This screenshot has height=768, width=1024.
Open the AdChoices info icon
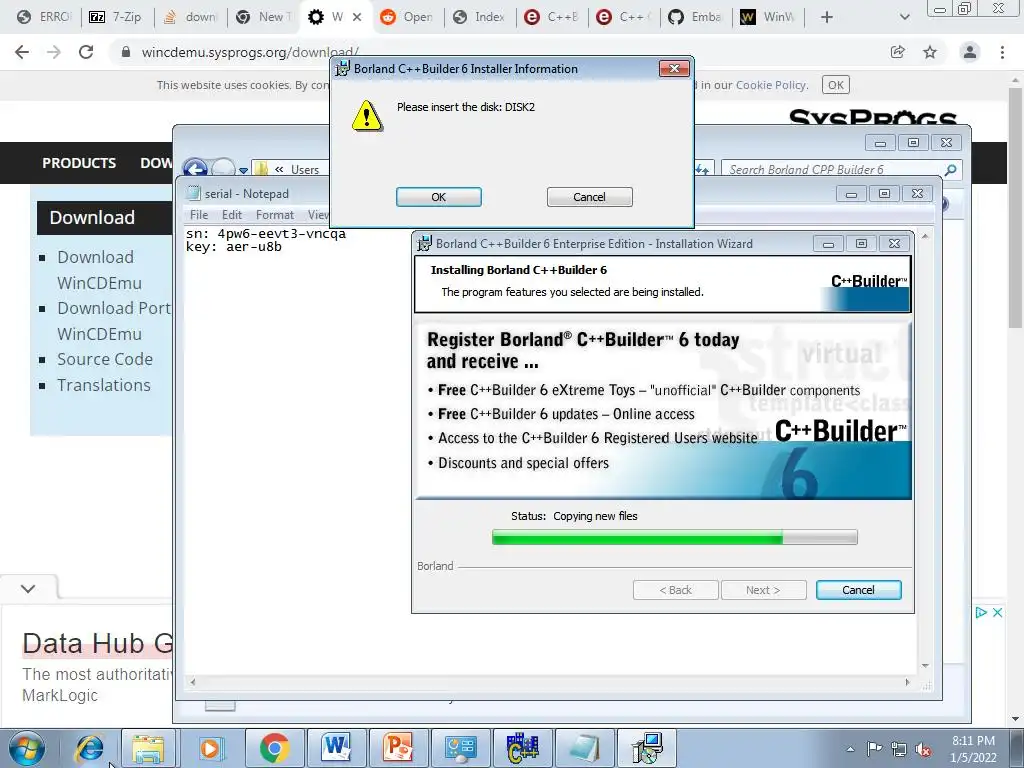981,613
